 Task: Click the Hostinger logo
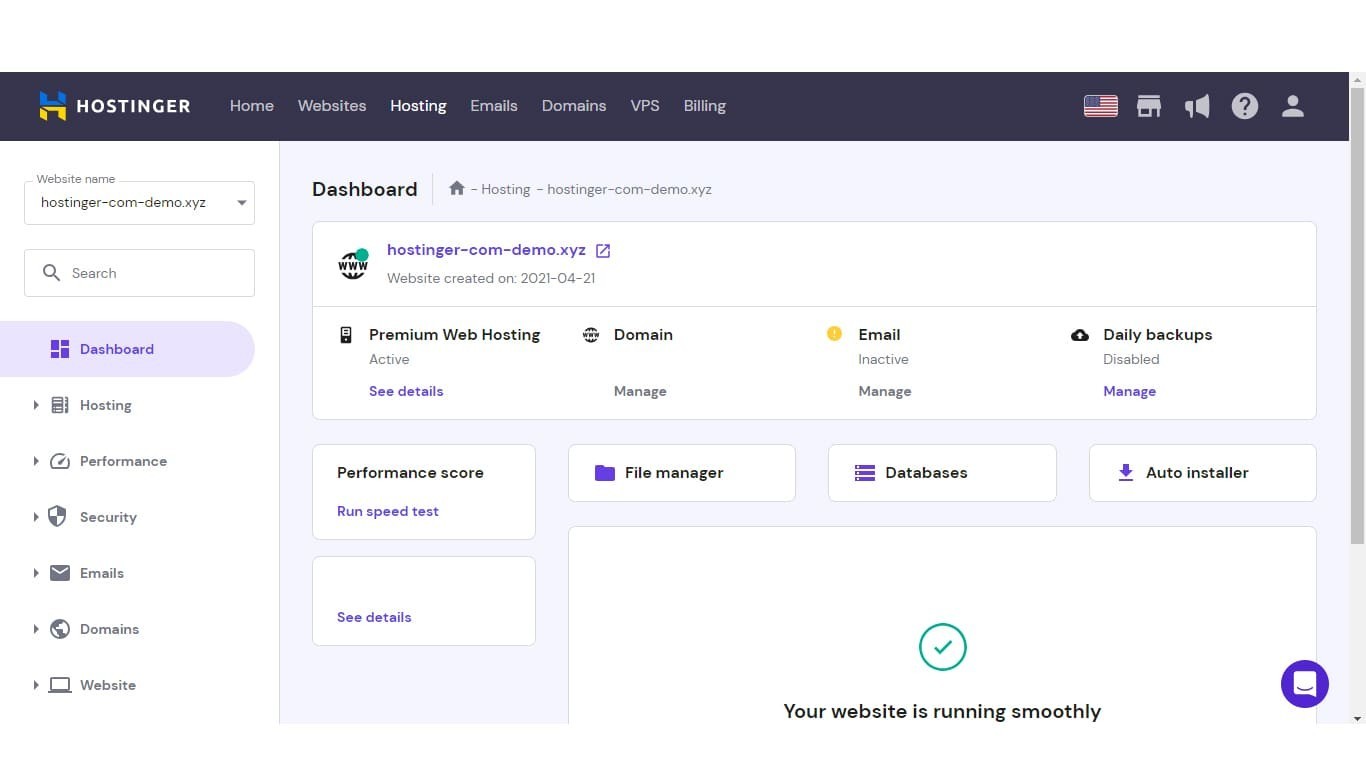click(x=114, y=106)
